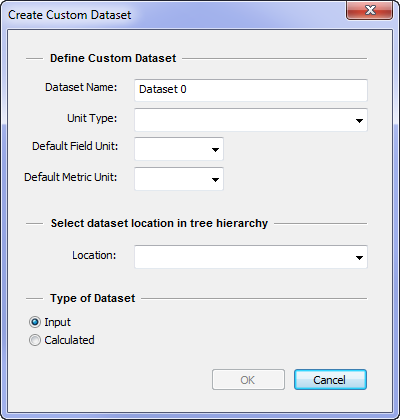The image size is (400, 420).
Task: Click the Default Metric Unit label
Action: coord(71,177)
